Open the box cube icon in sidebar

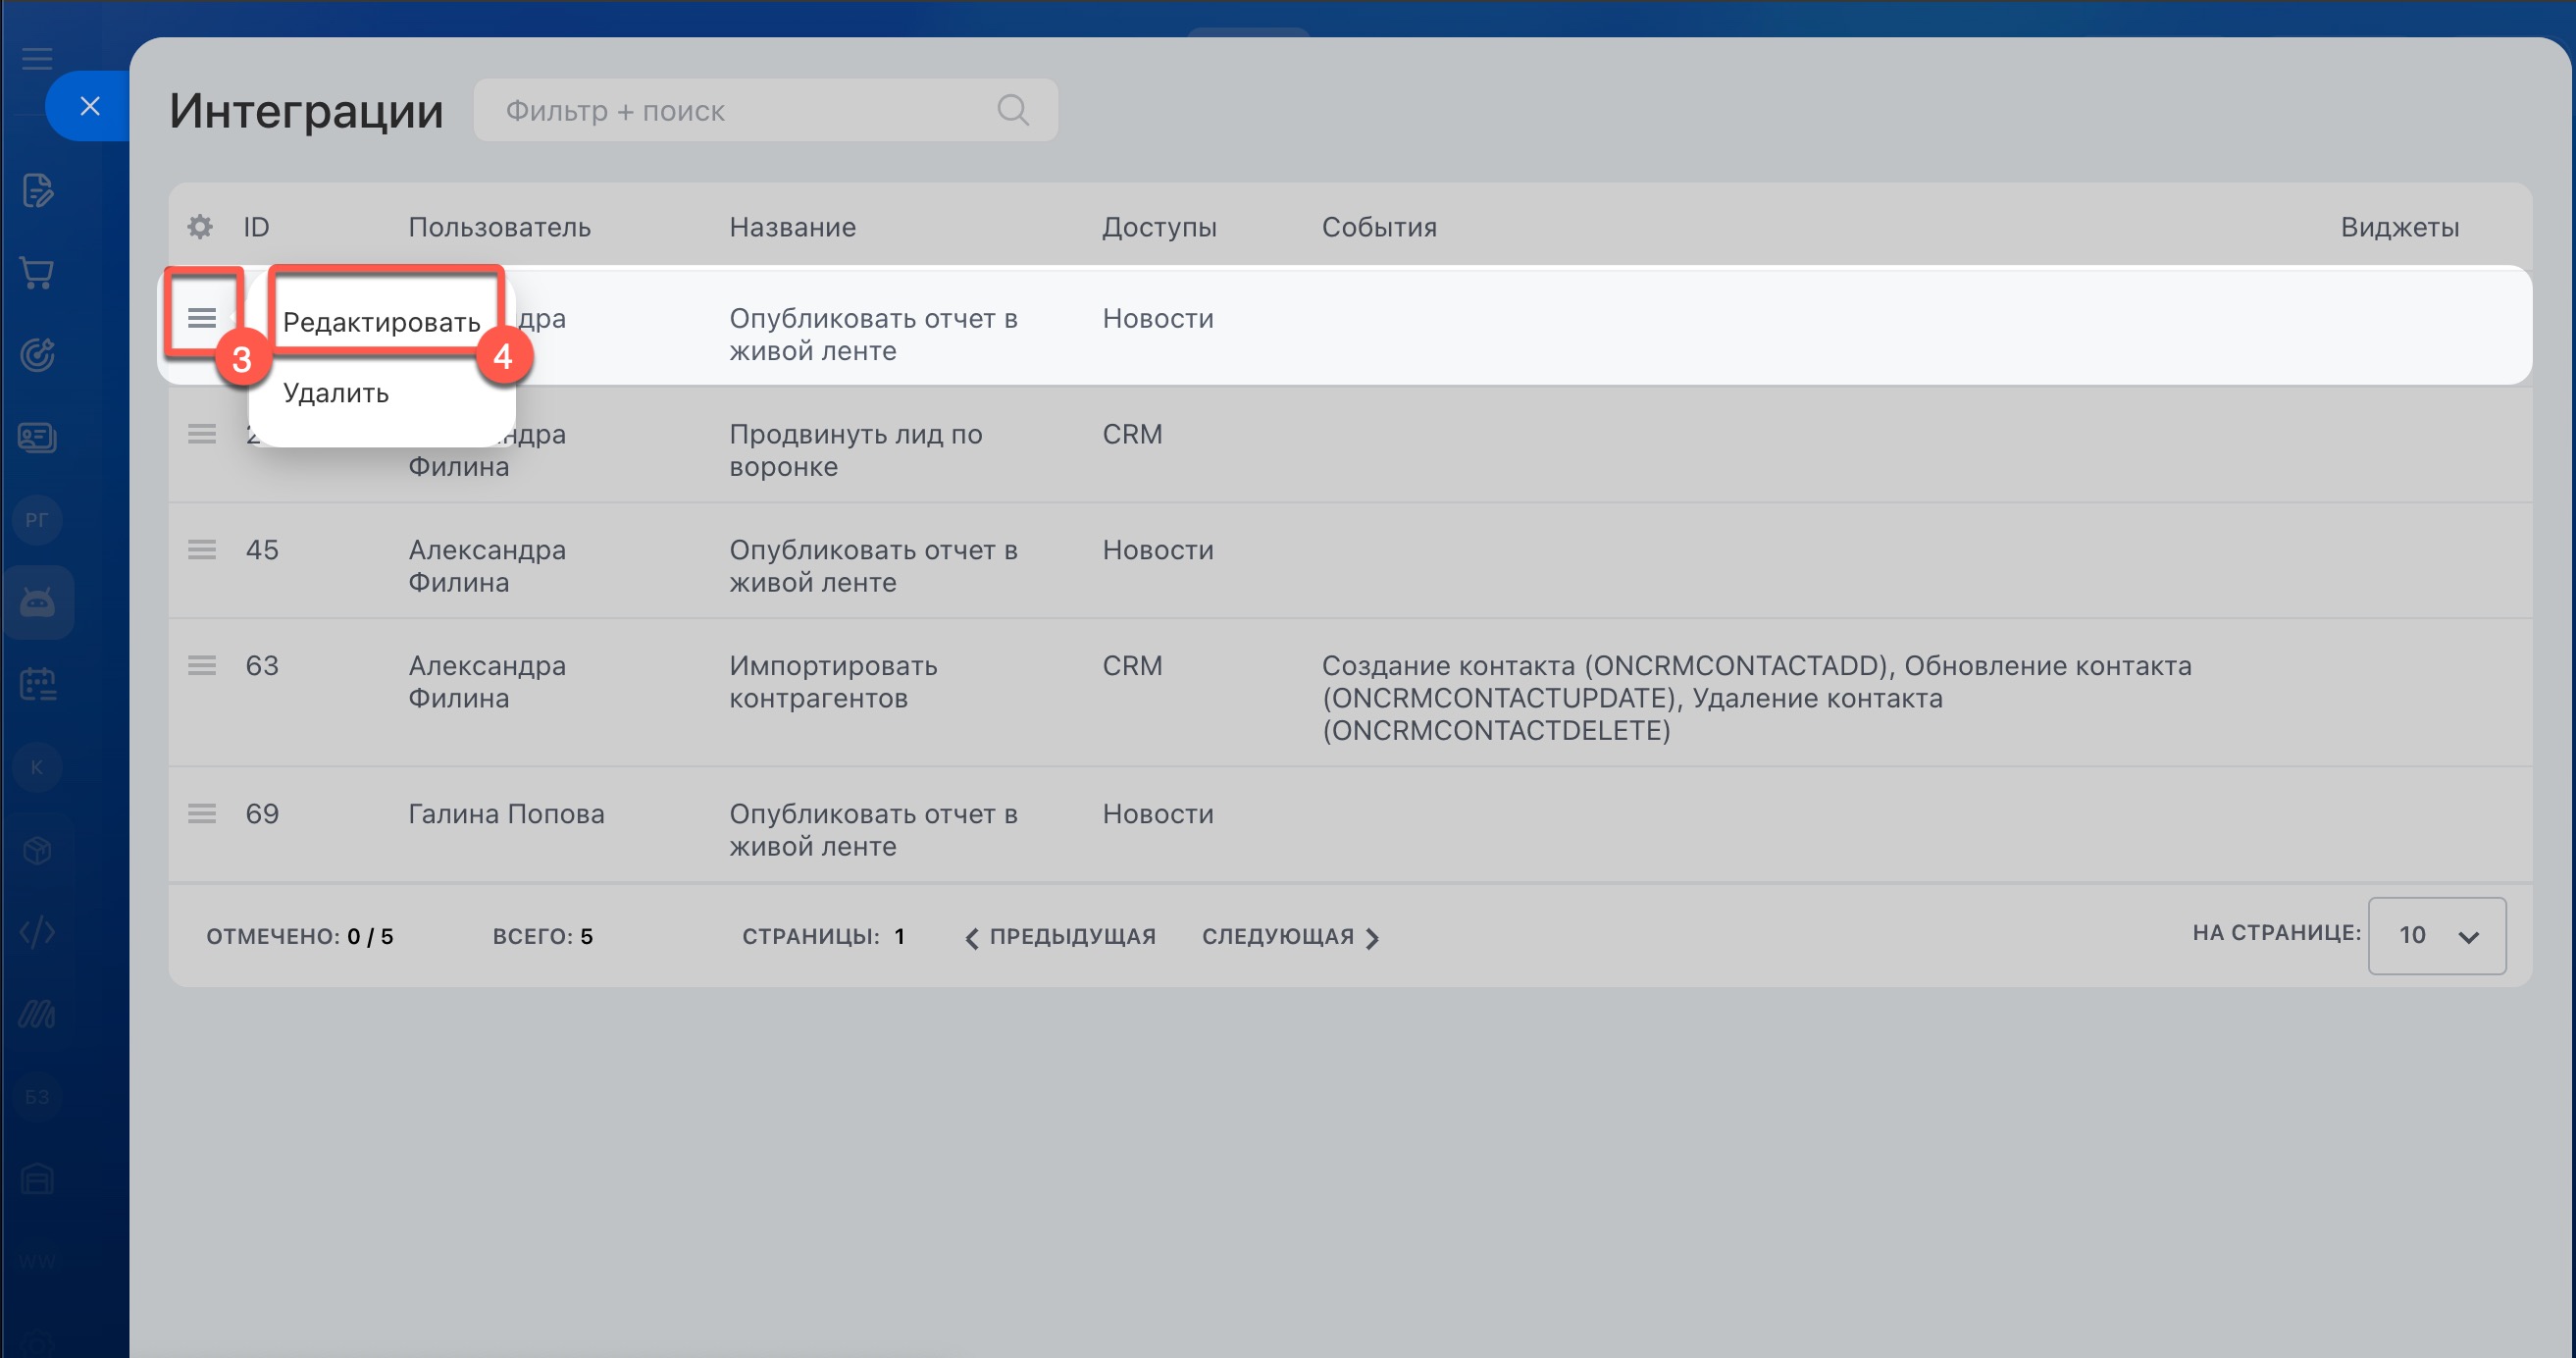click(x=37, y=850)
